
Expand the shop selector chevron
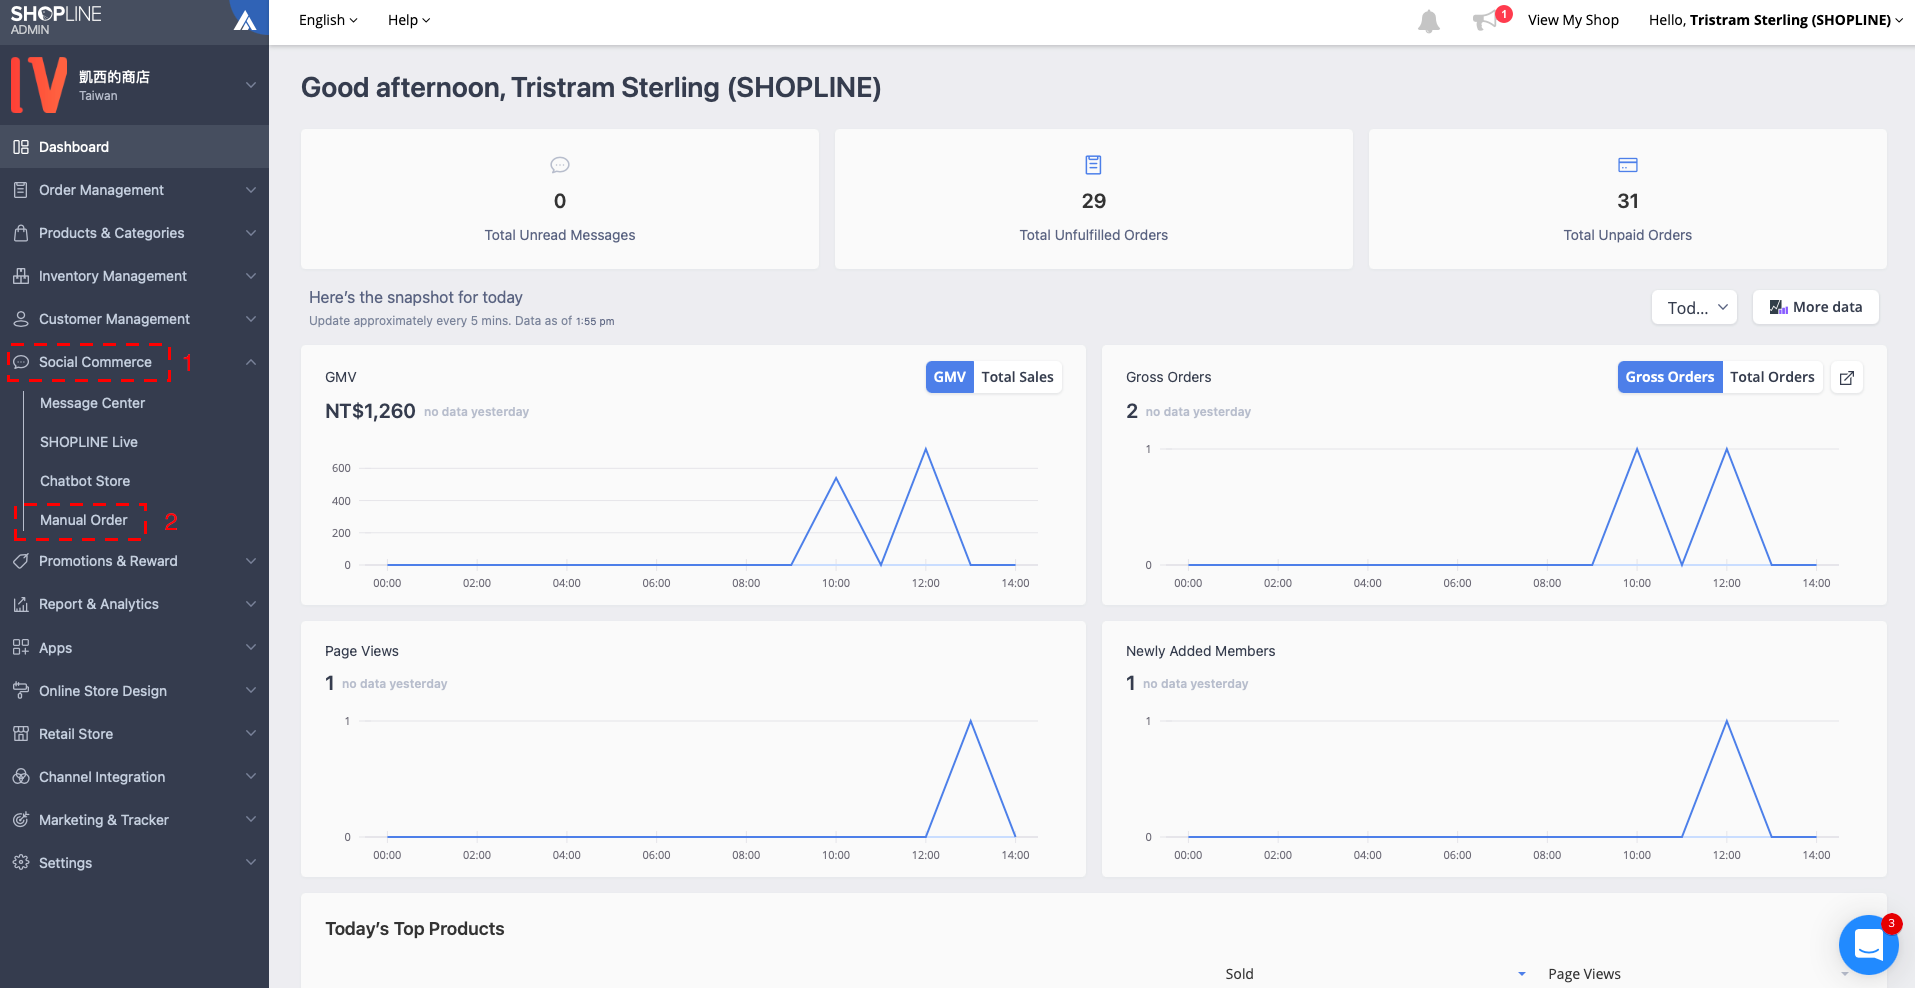tap(251, 85)
